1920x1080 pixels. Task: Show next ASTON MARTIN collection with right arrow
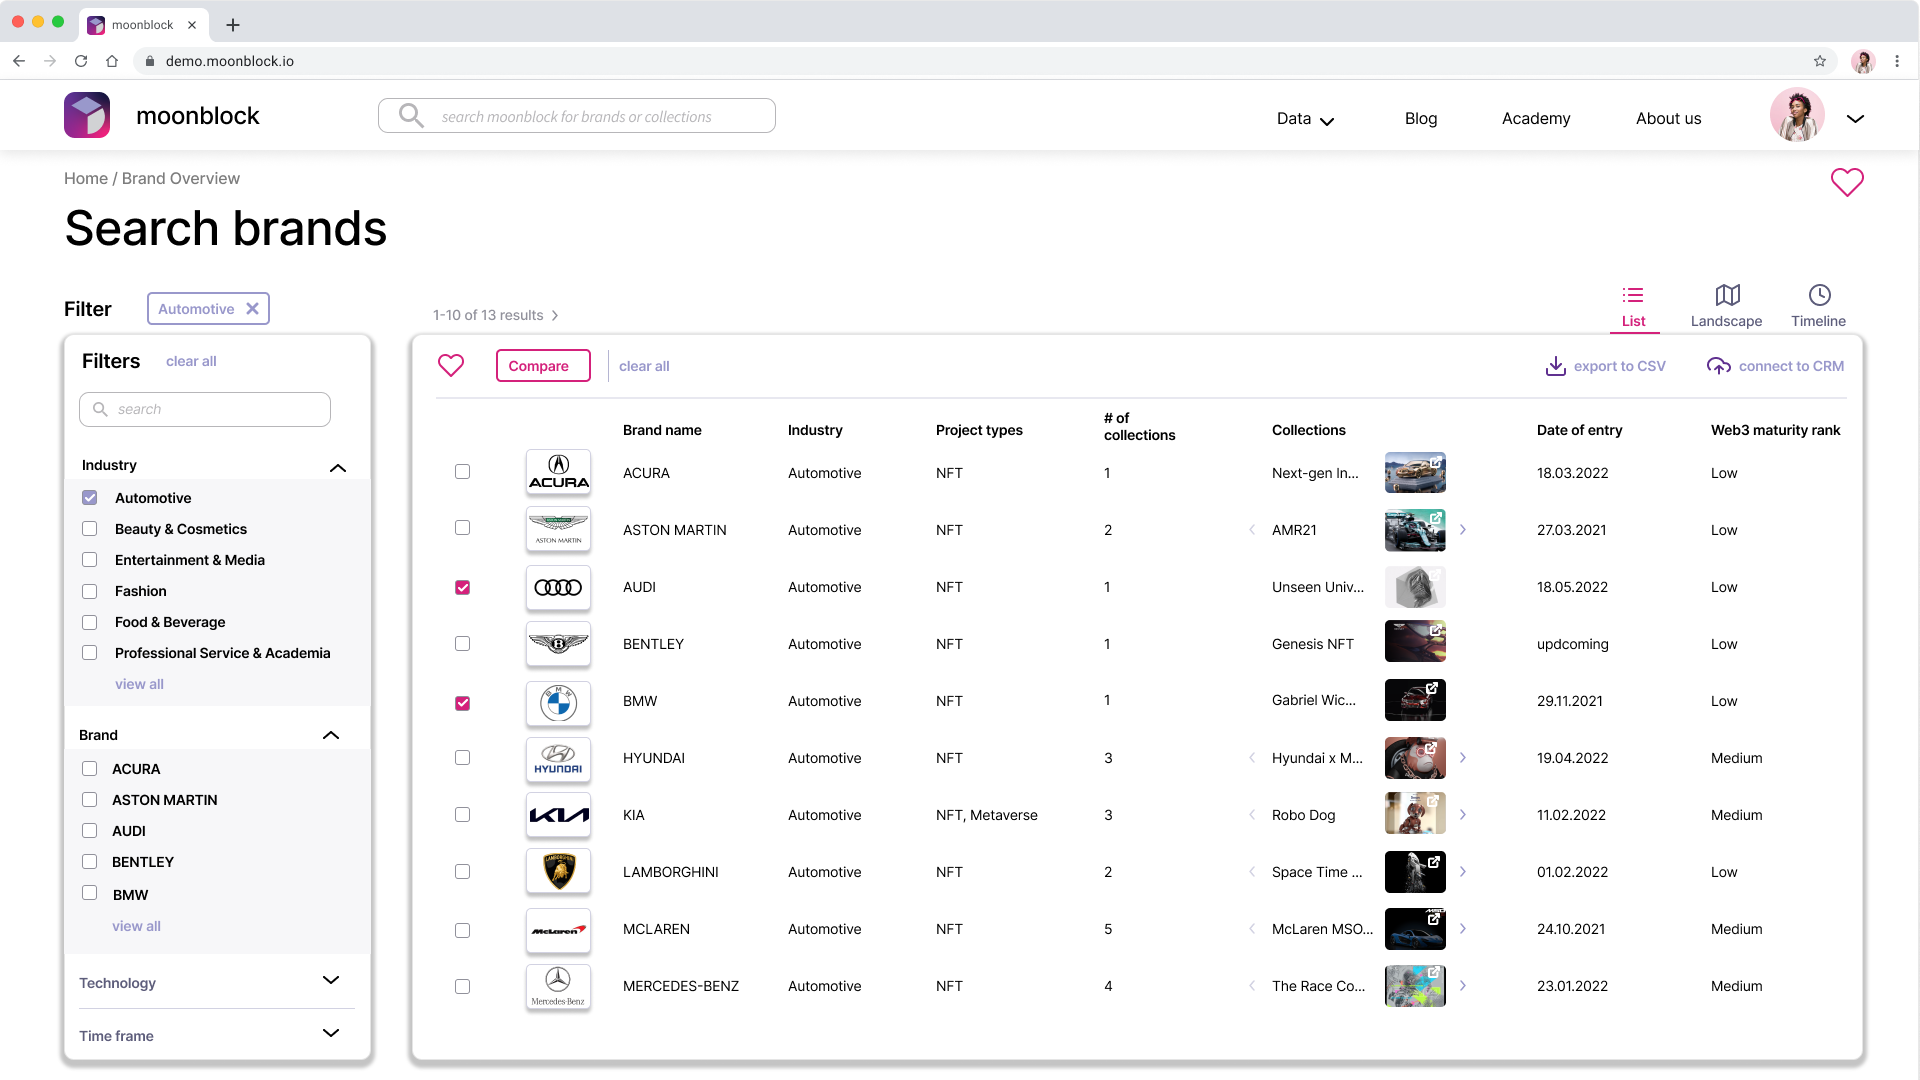click(1463, 530)
